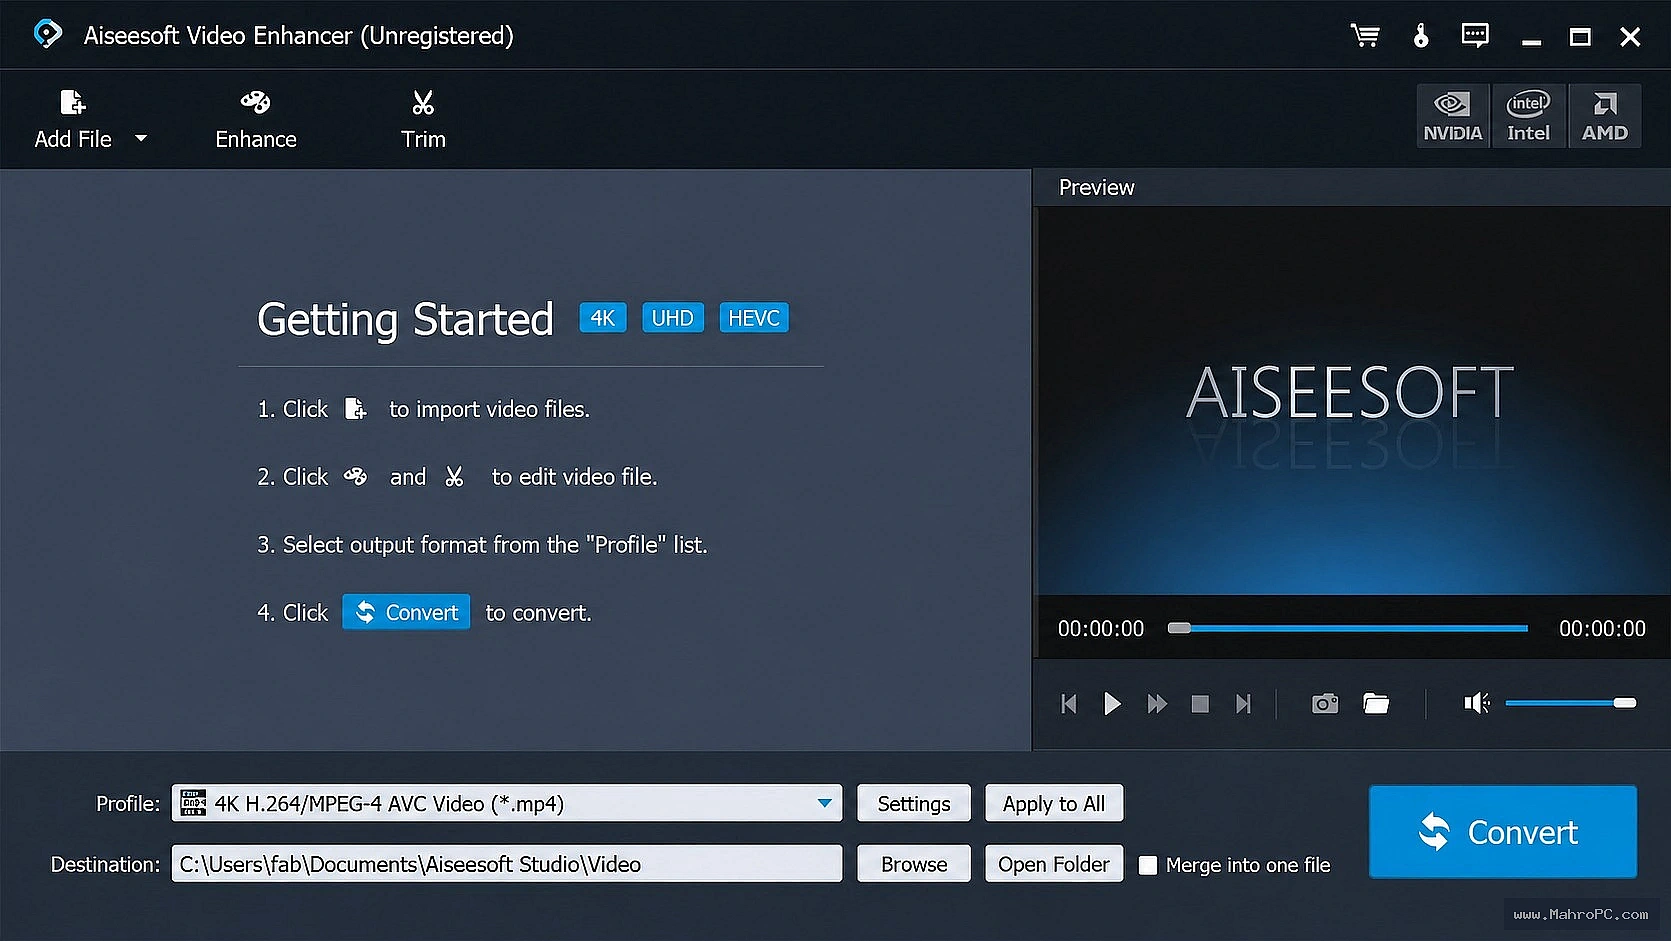This screenshot has width=1671, height=941.
Task: Browse for destination folder
Action: (914, 864)
